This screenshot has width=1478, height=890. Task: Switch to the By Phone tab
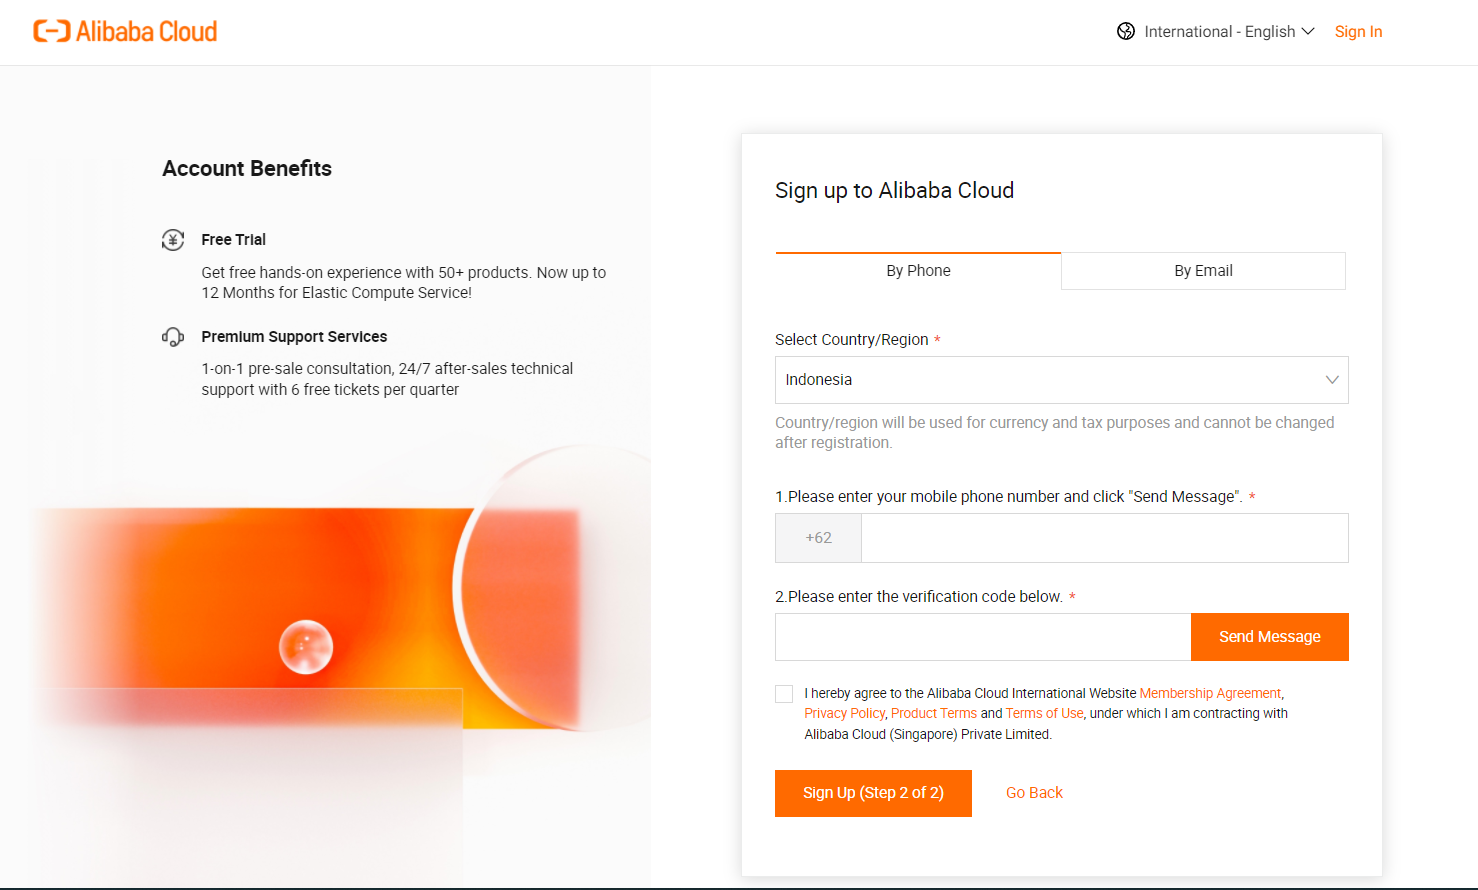[x=918, y=271]
